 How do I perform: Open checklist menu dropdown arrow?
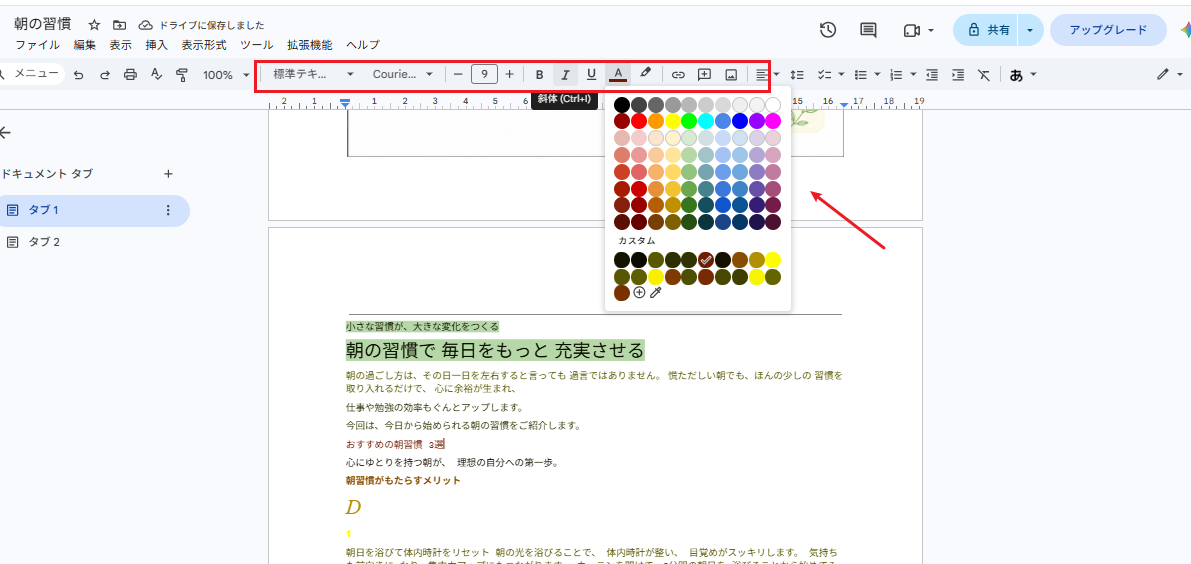[840, 74]
